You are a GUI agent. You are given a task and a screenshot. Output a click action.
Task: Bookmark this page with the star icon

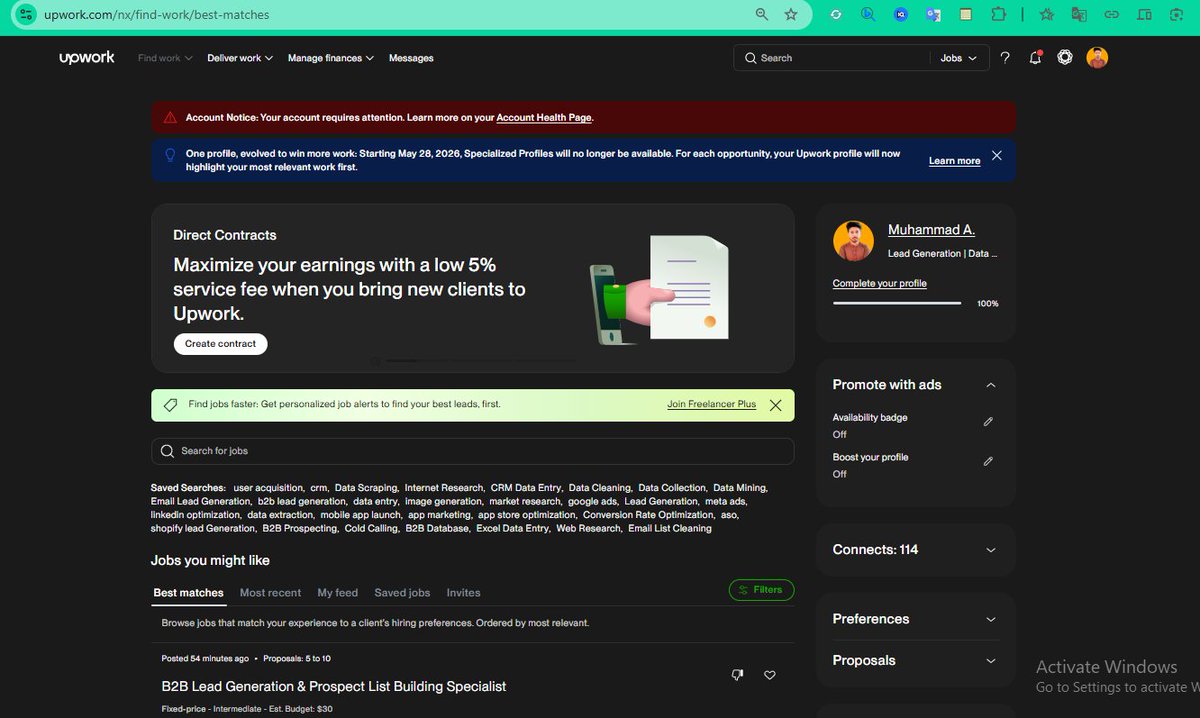[x=791, y=15]
